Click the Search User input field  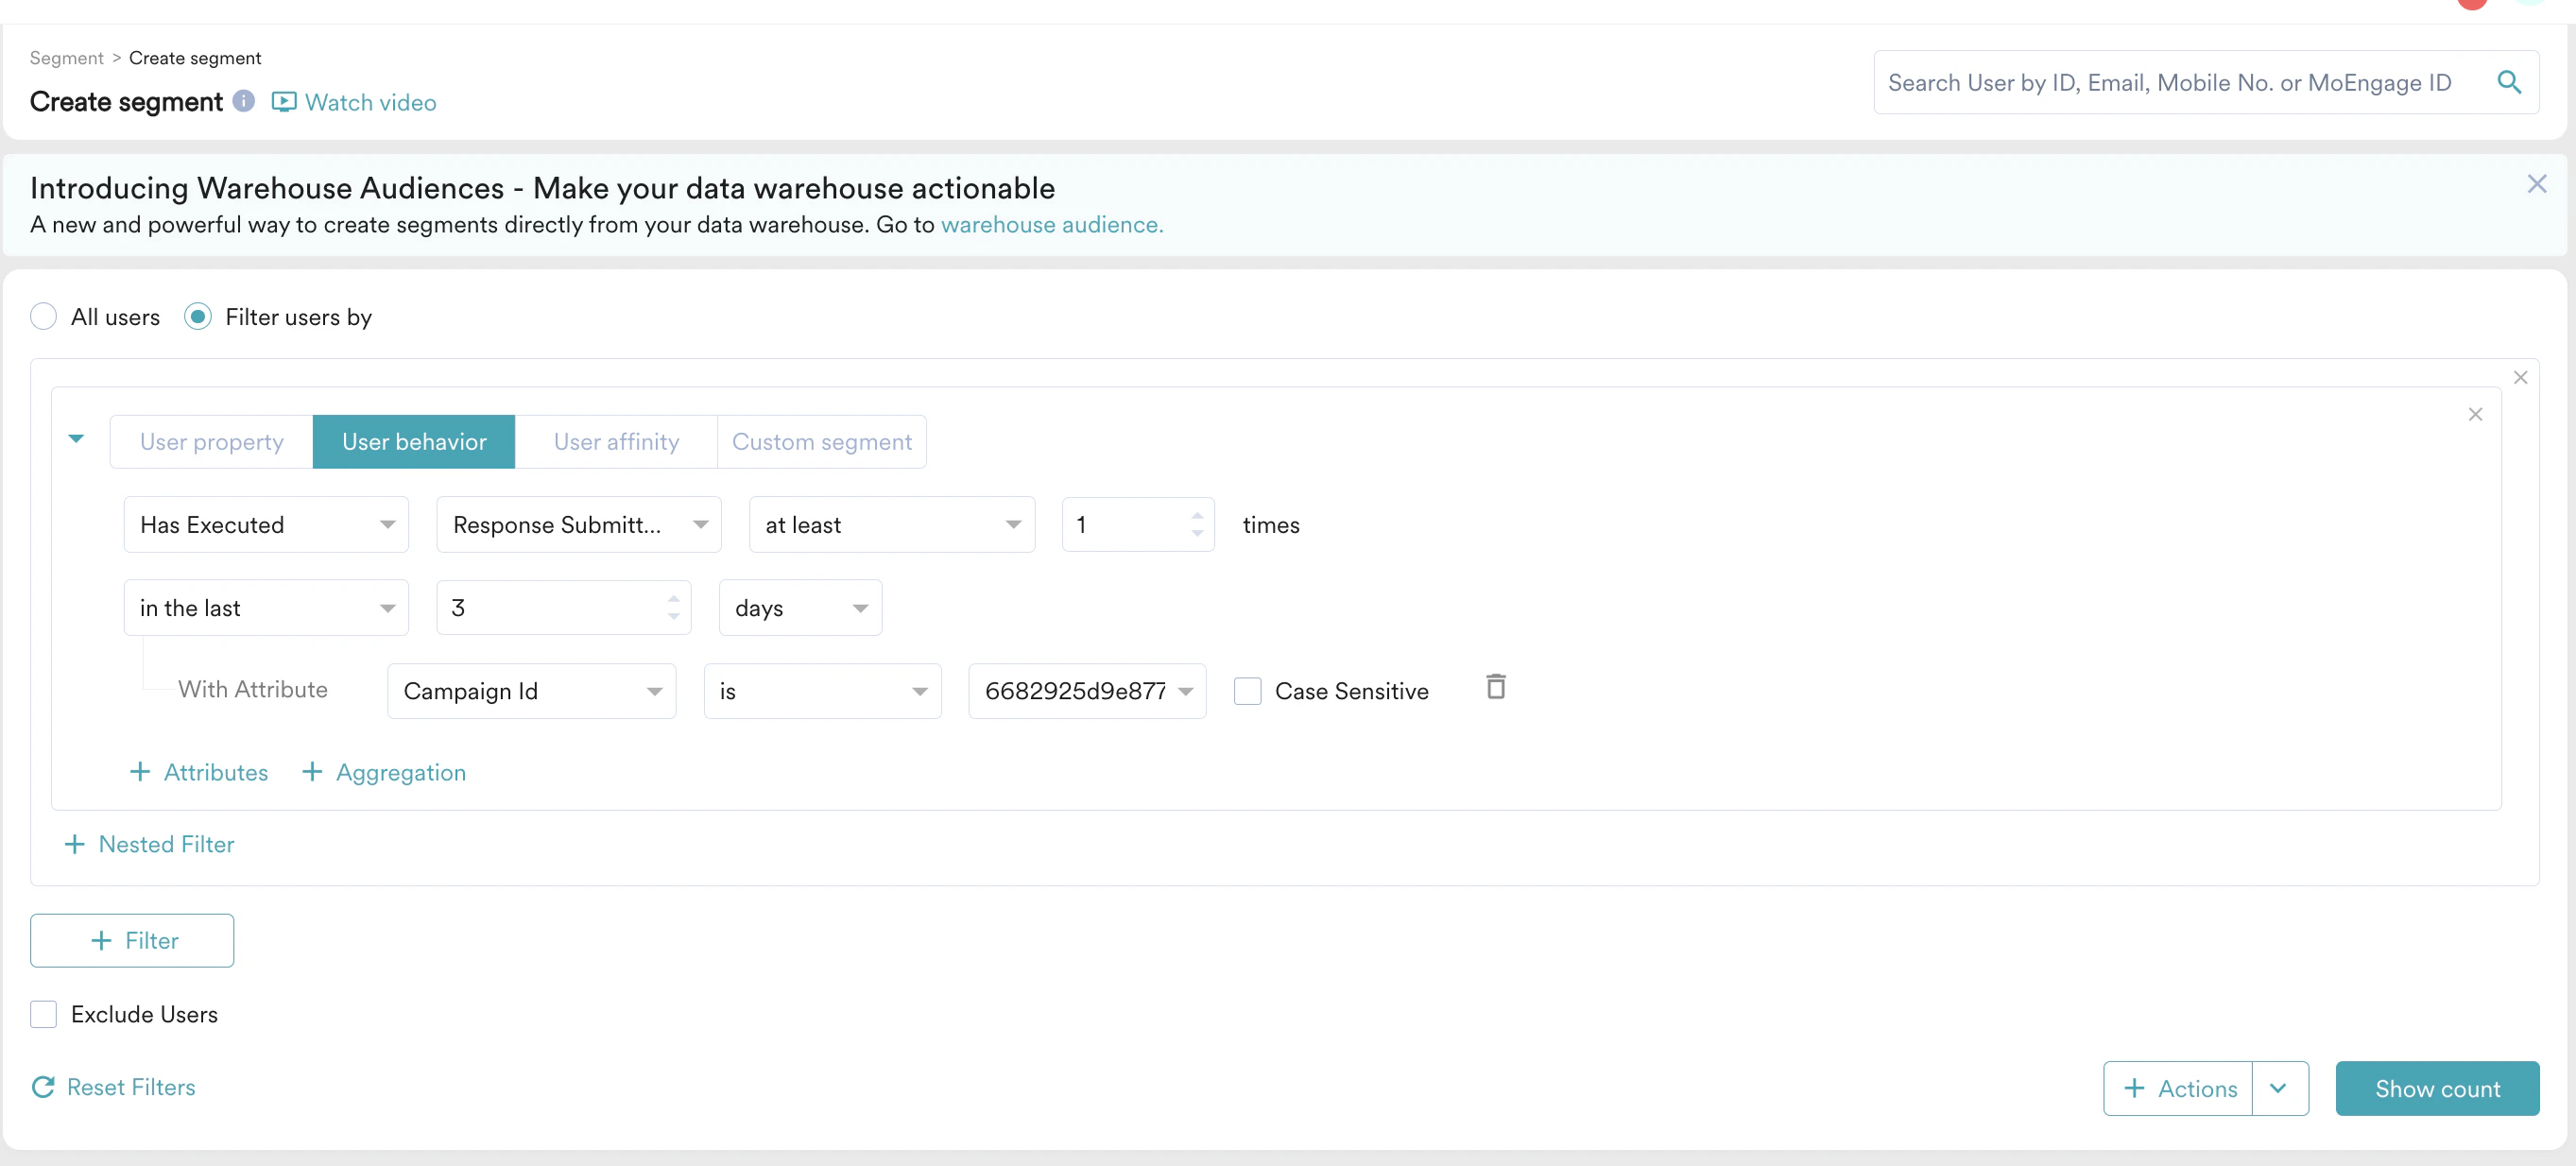pos(2170,82)
